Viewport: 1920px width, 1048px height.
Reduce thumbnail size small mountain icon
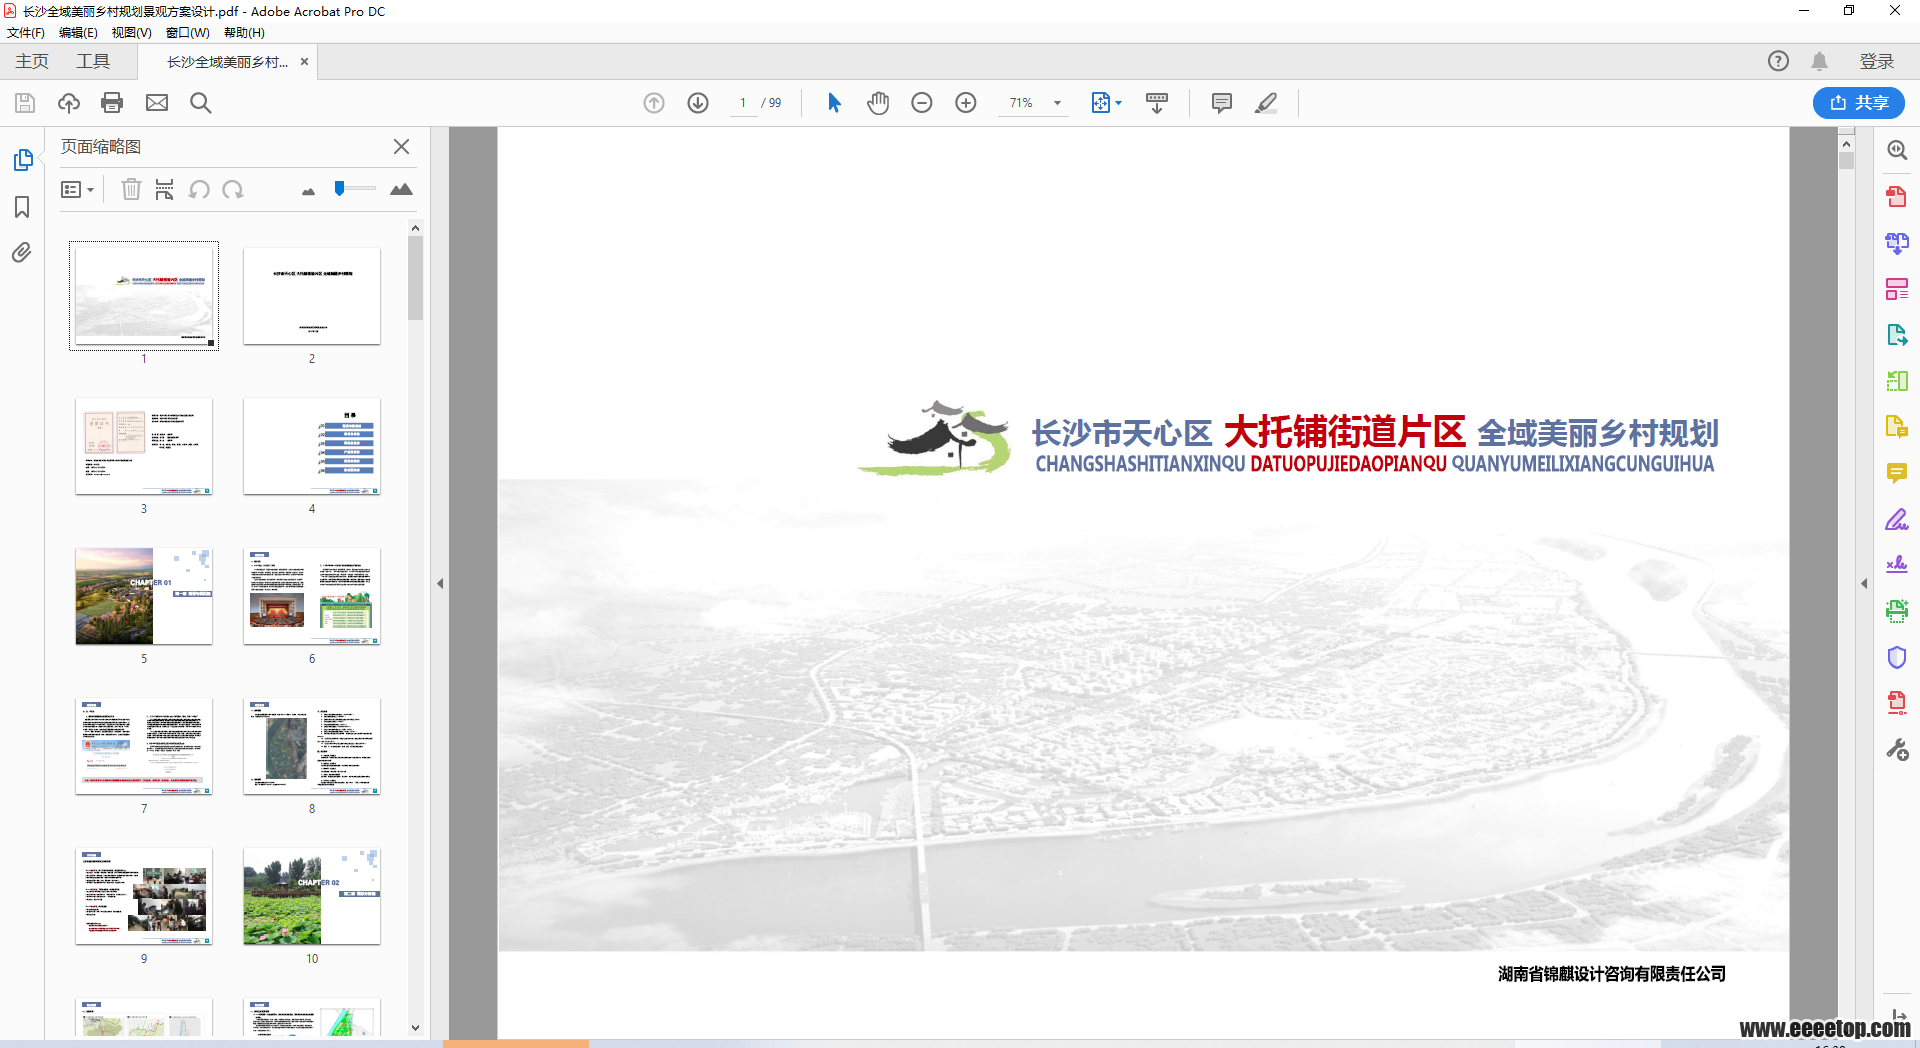308,191
